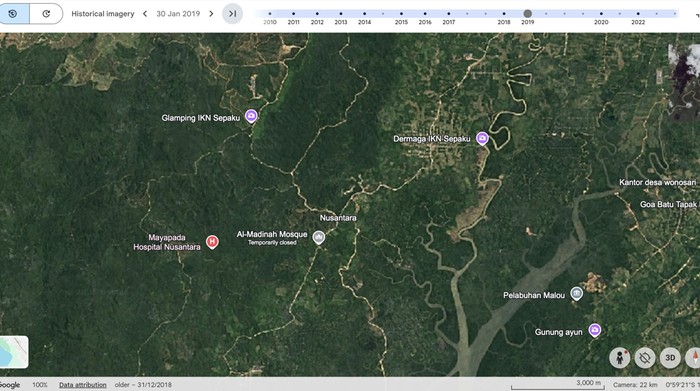Click the current 2019 timeline handle
The image size is (700, 391).
tap(528, 14)
